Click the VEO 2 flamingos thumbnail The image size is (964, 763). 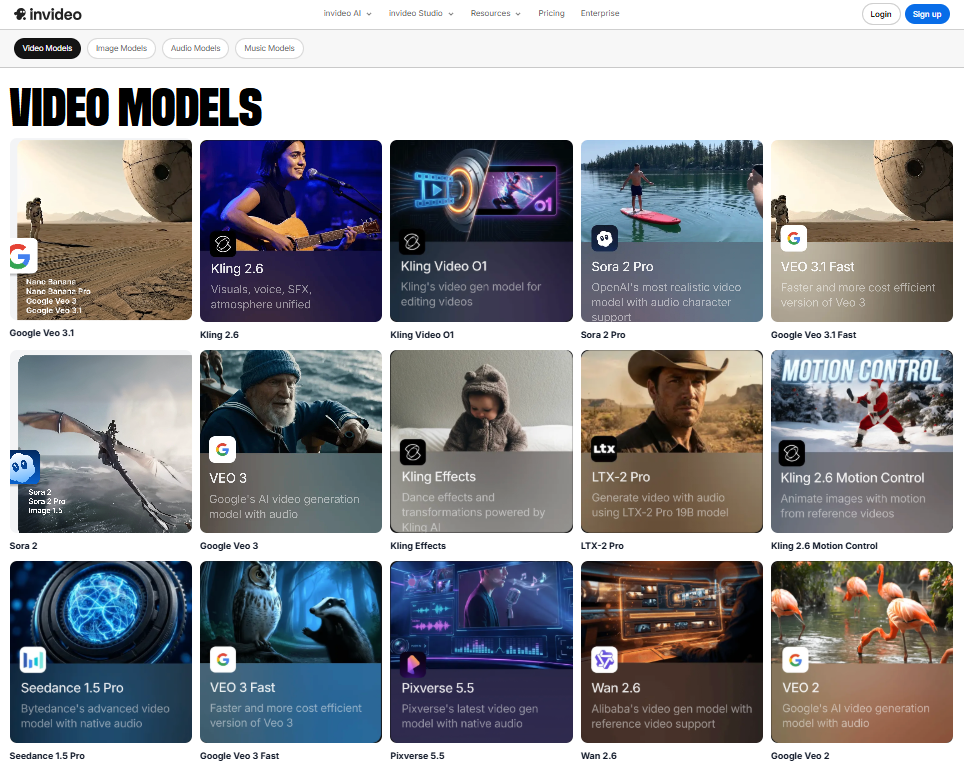[x=862, y=612]
